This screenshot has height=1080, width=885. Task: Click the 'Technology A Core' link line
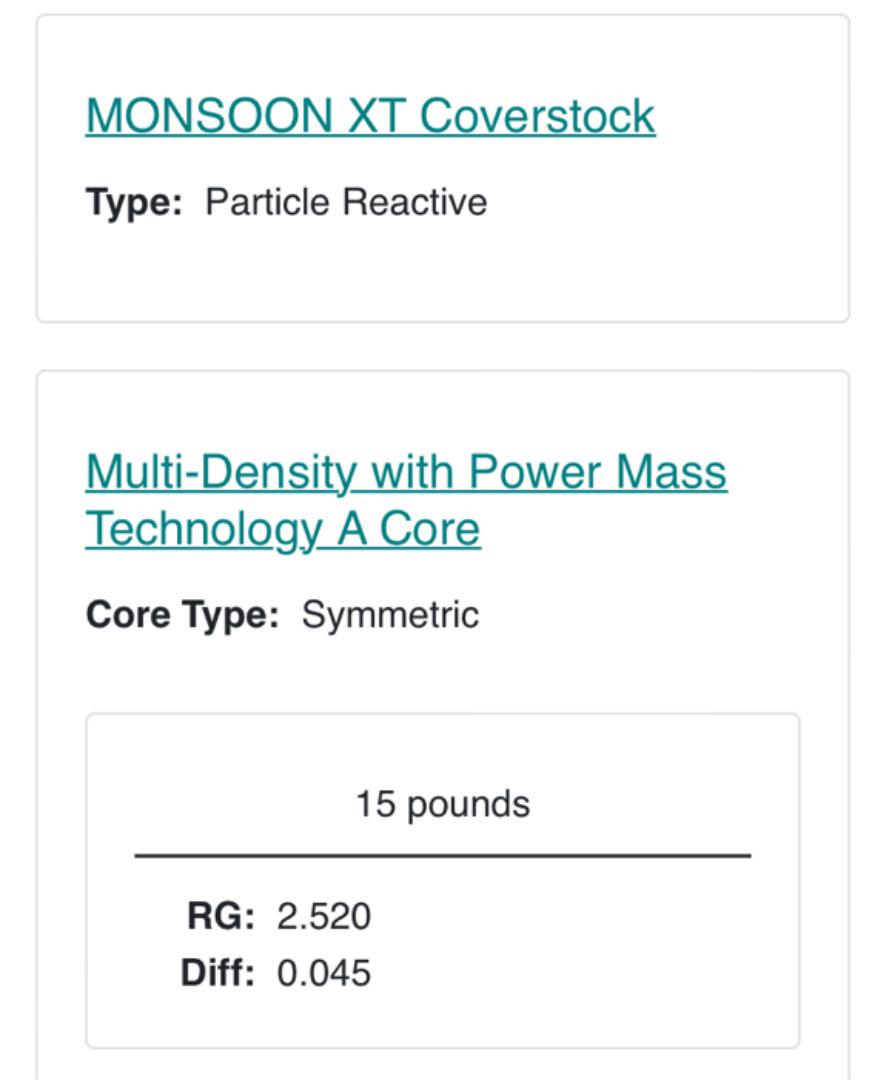coord(282,530)
